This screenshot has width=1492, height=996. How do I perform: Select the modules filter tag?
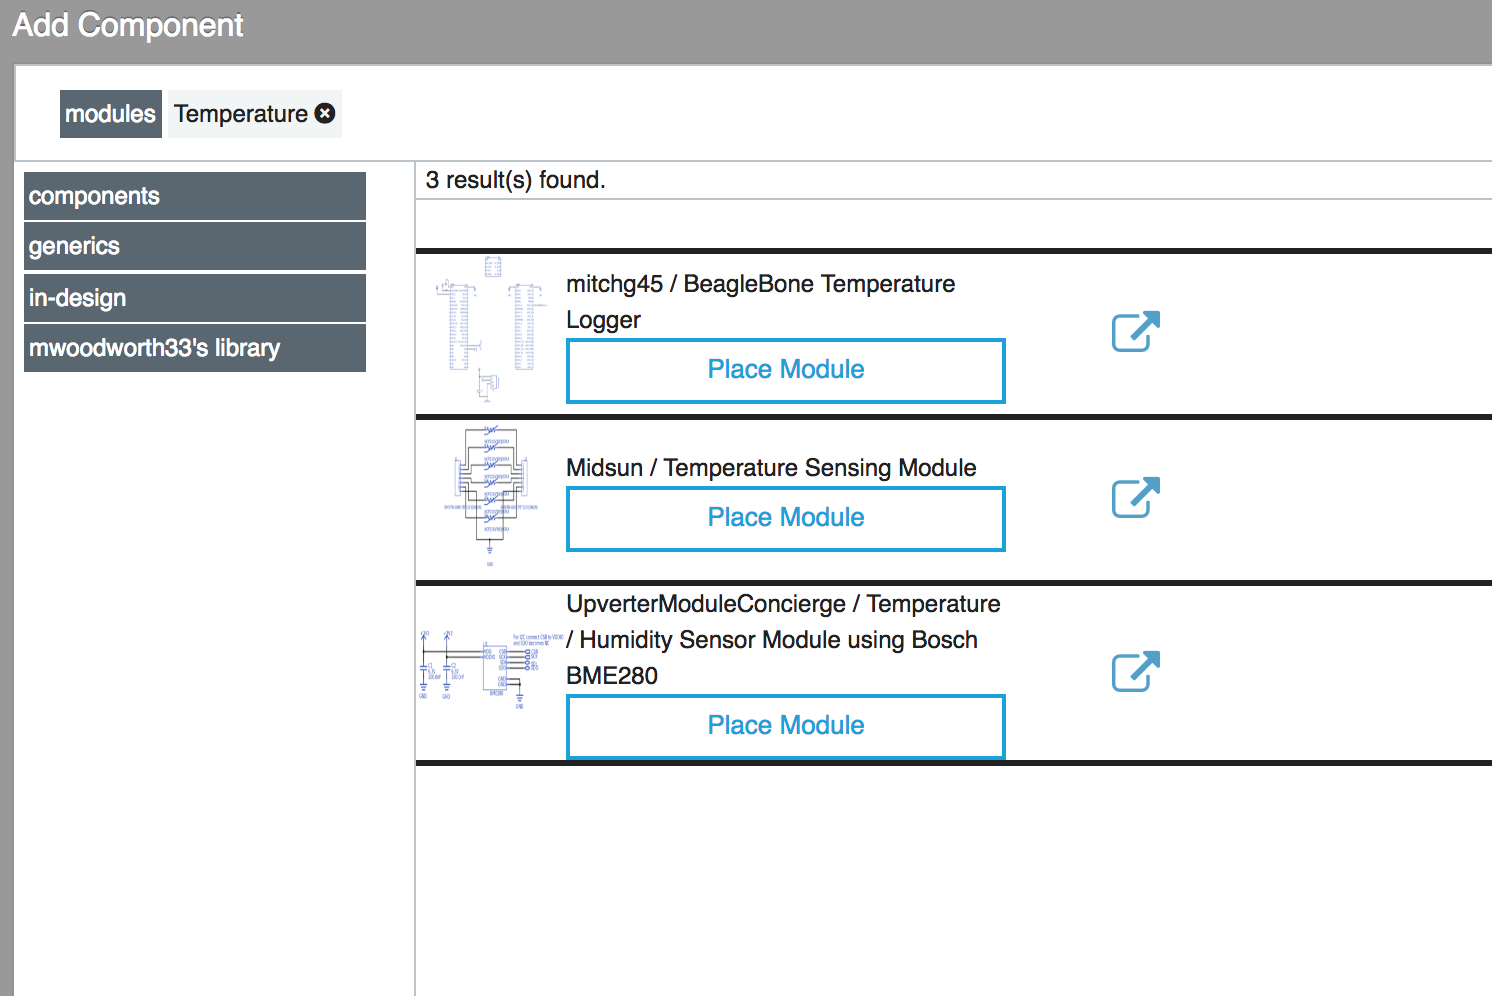(x=111, y=114)
